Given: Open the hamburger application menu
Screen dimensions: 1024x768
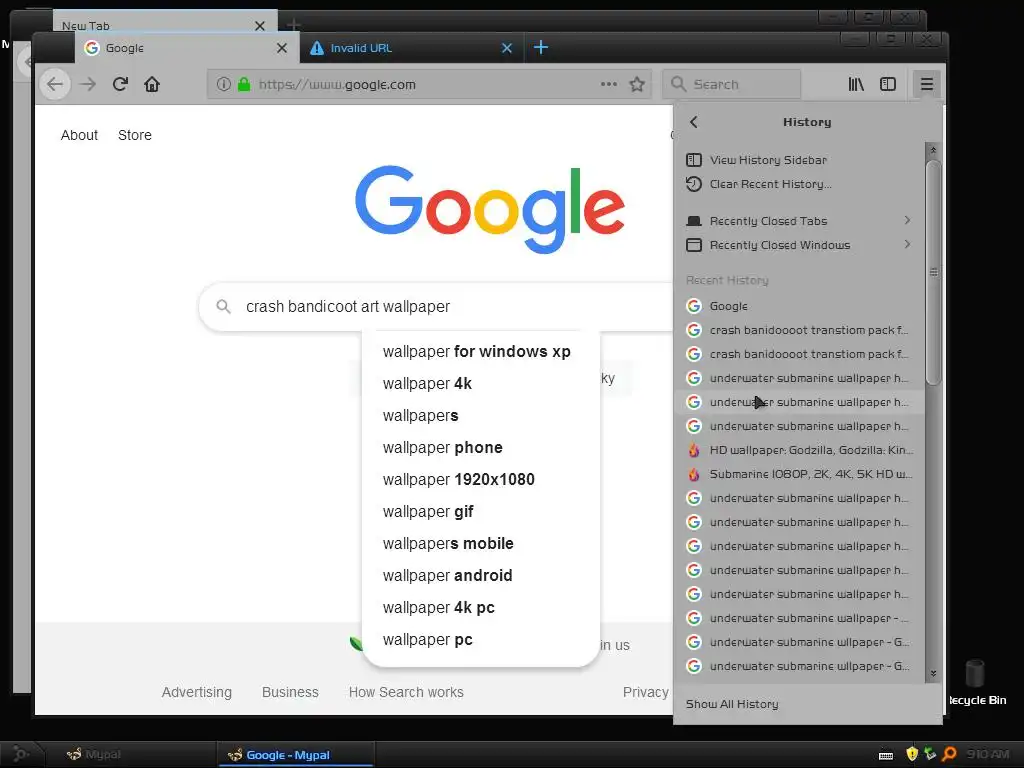Looking at the screenshot, I should tap(927, 84).
